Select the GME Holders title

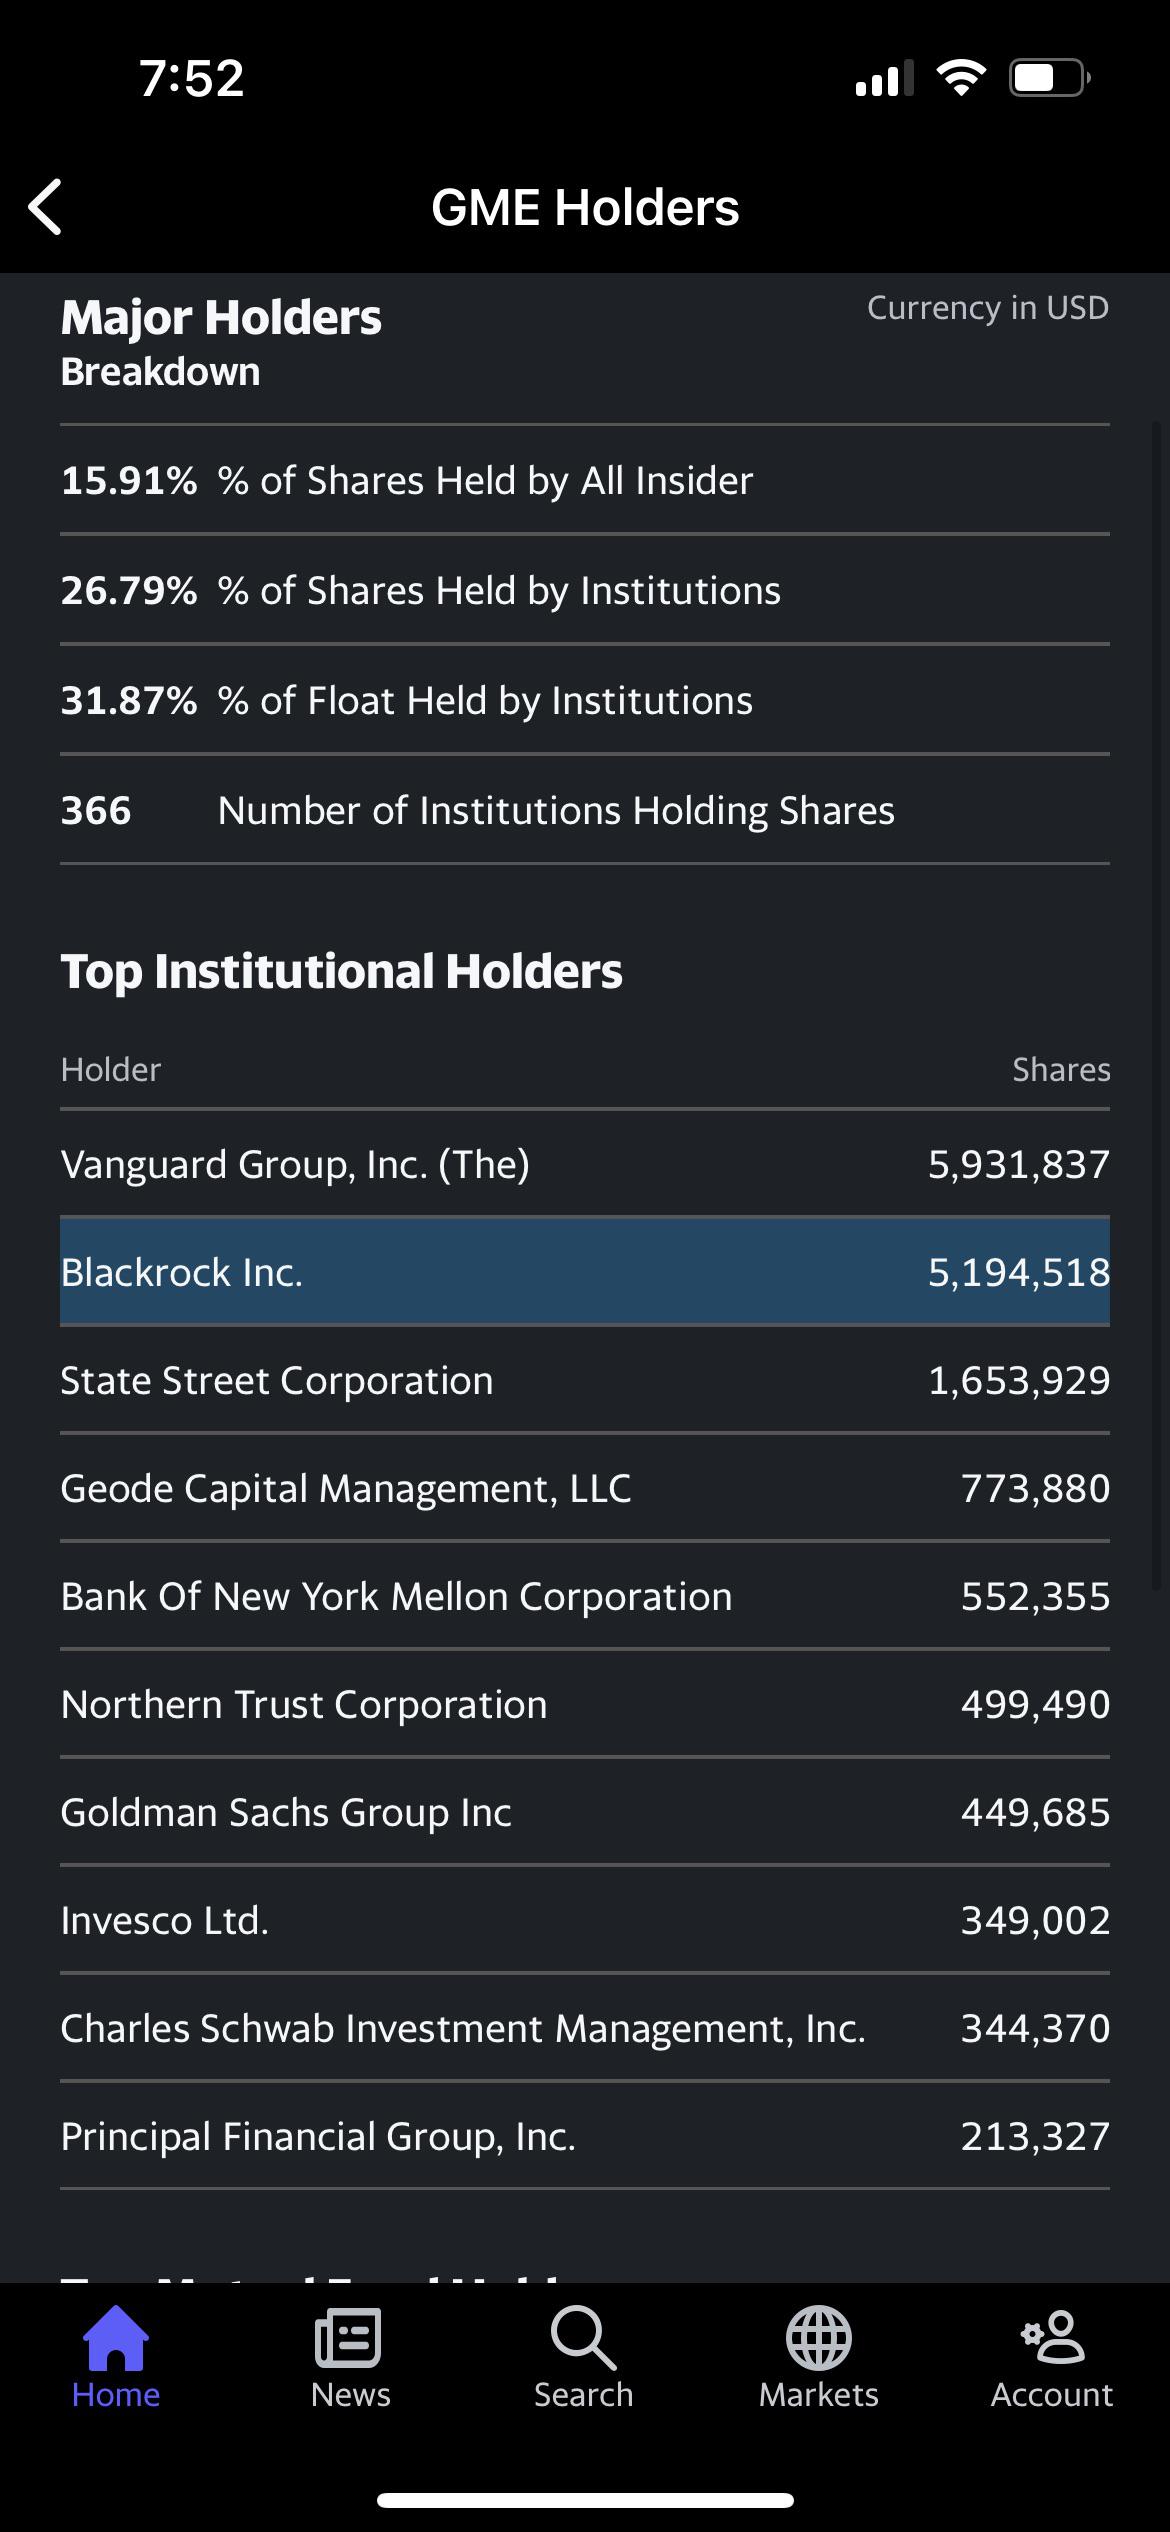click(x=585, y=207)
